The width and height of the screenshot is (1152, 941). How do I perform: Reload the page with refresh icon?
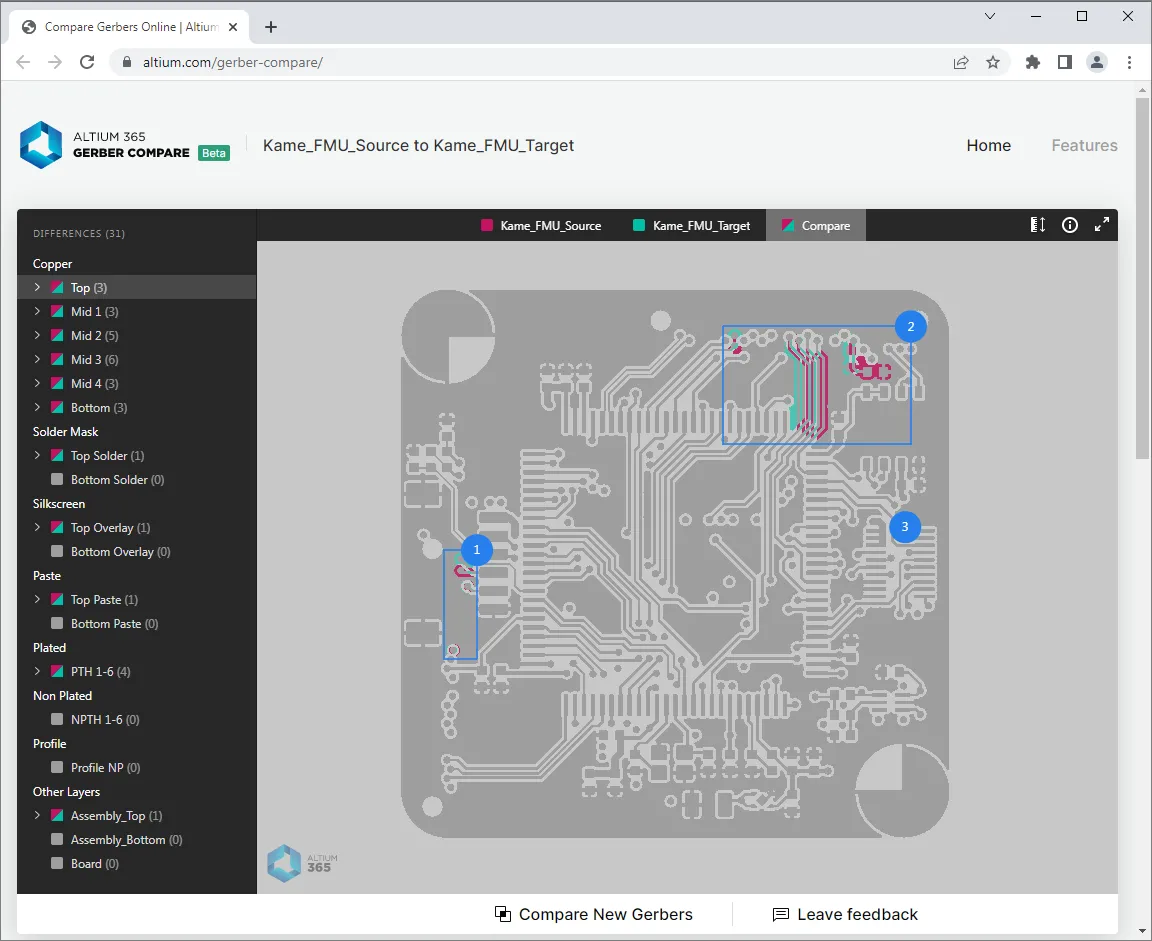87,62
